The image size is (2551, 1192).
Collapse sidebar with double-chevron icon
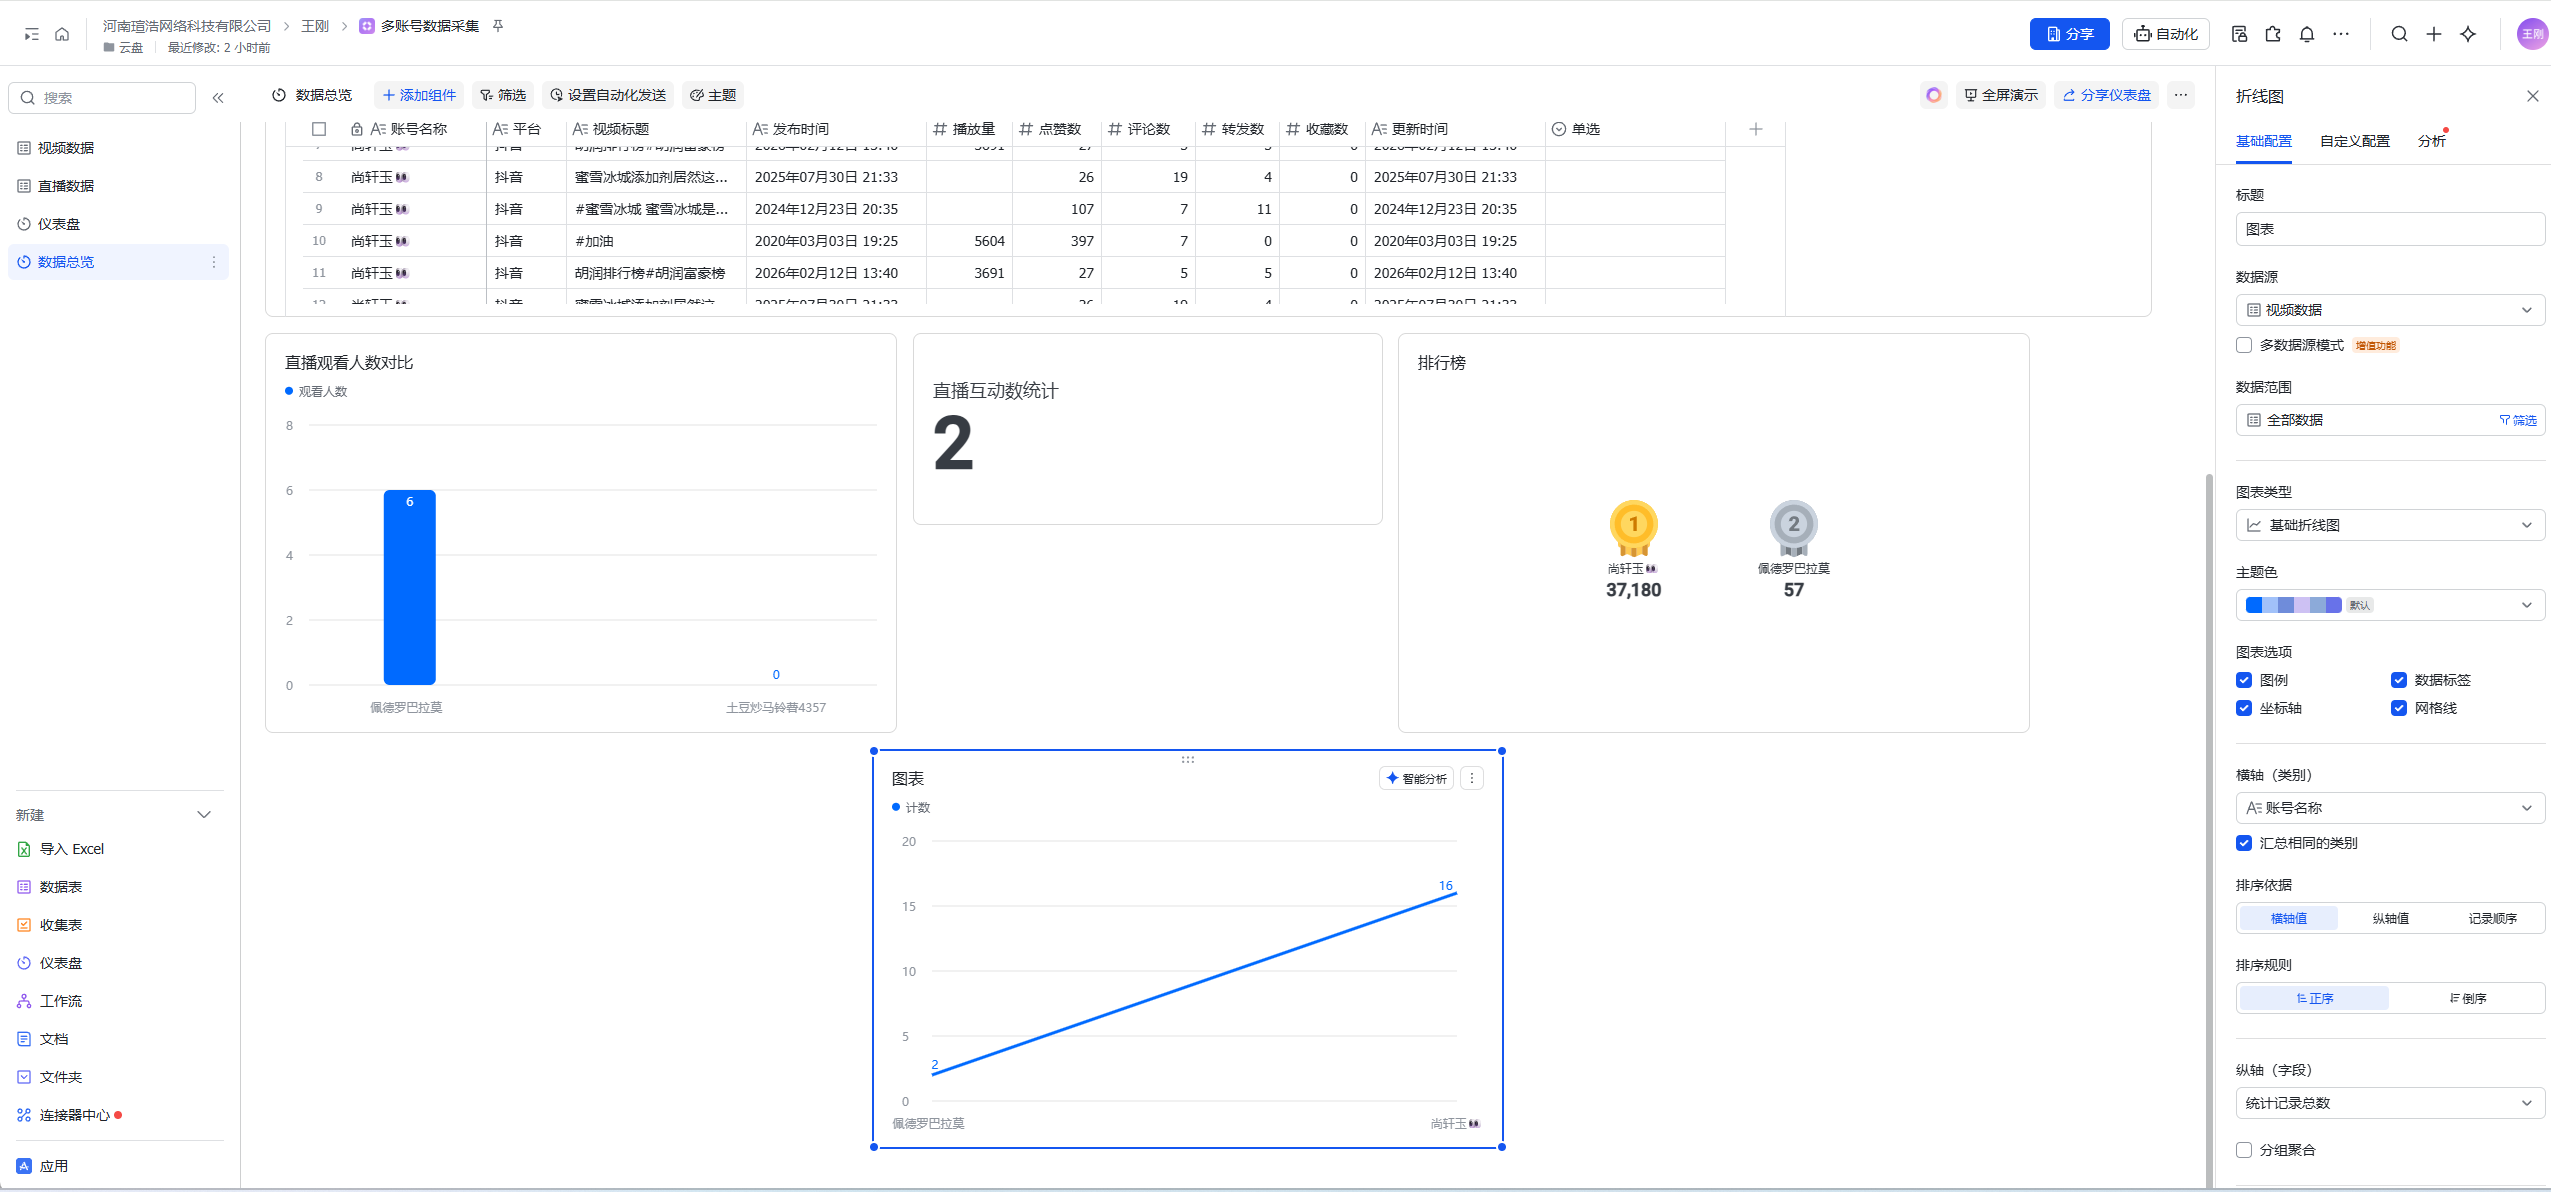point(218,98)
